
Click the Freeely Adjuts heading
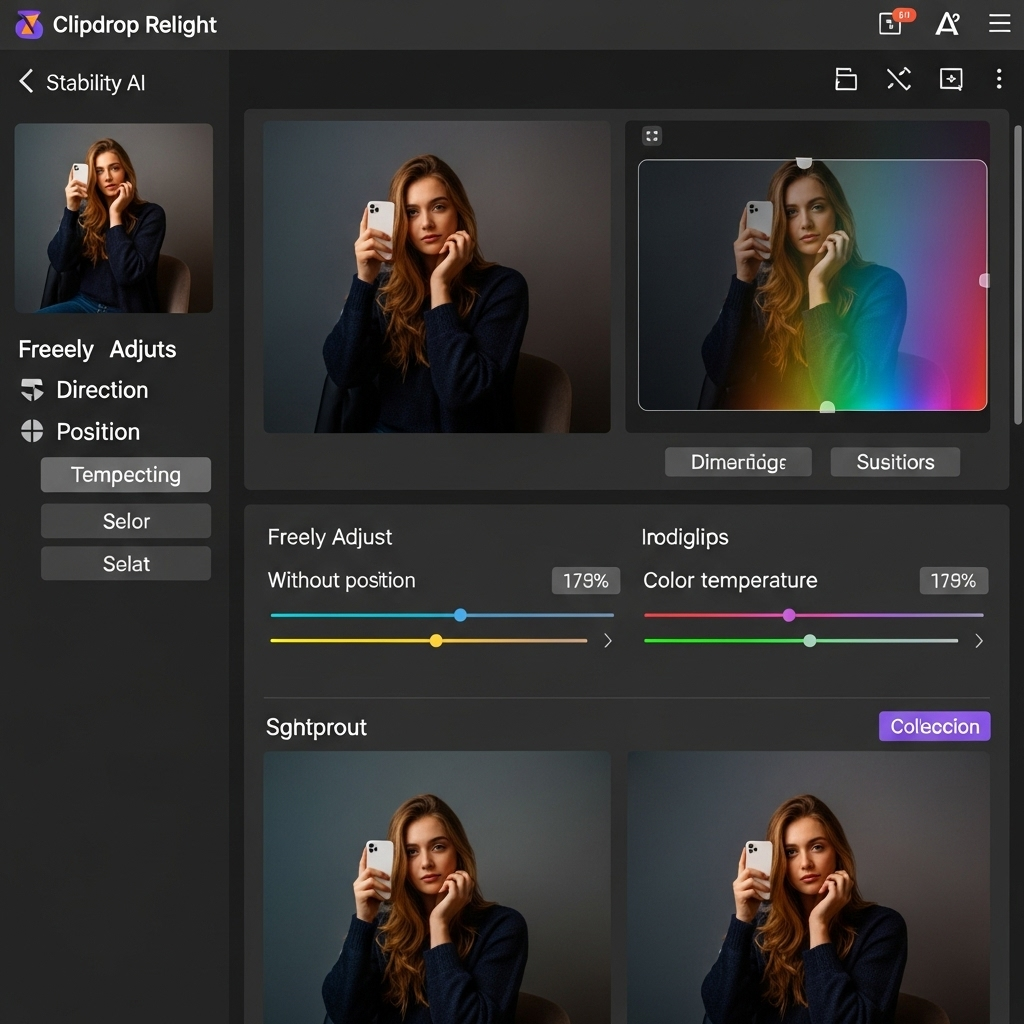tap(97, 349)
